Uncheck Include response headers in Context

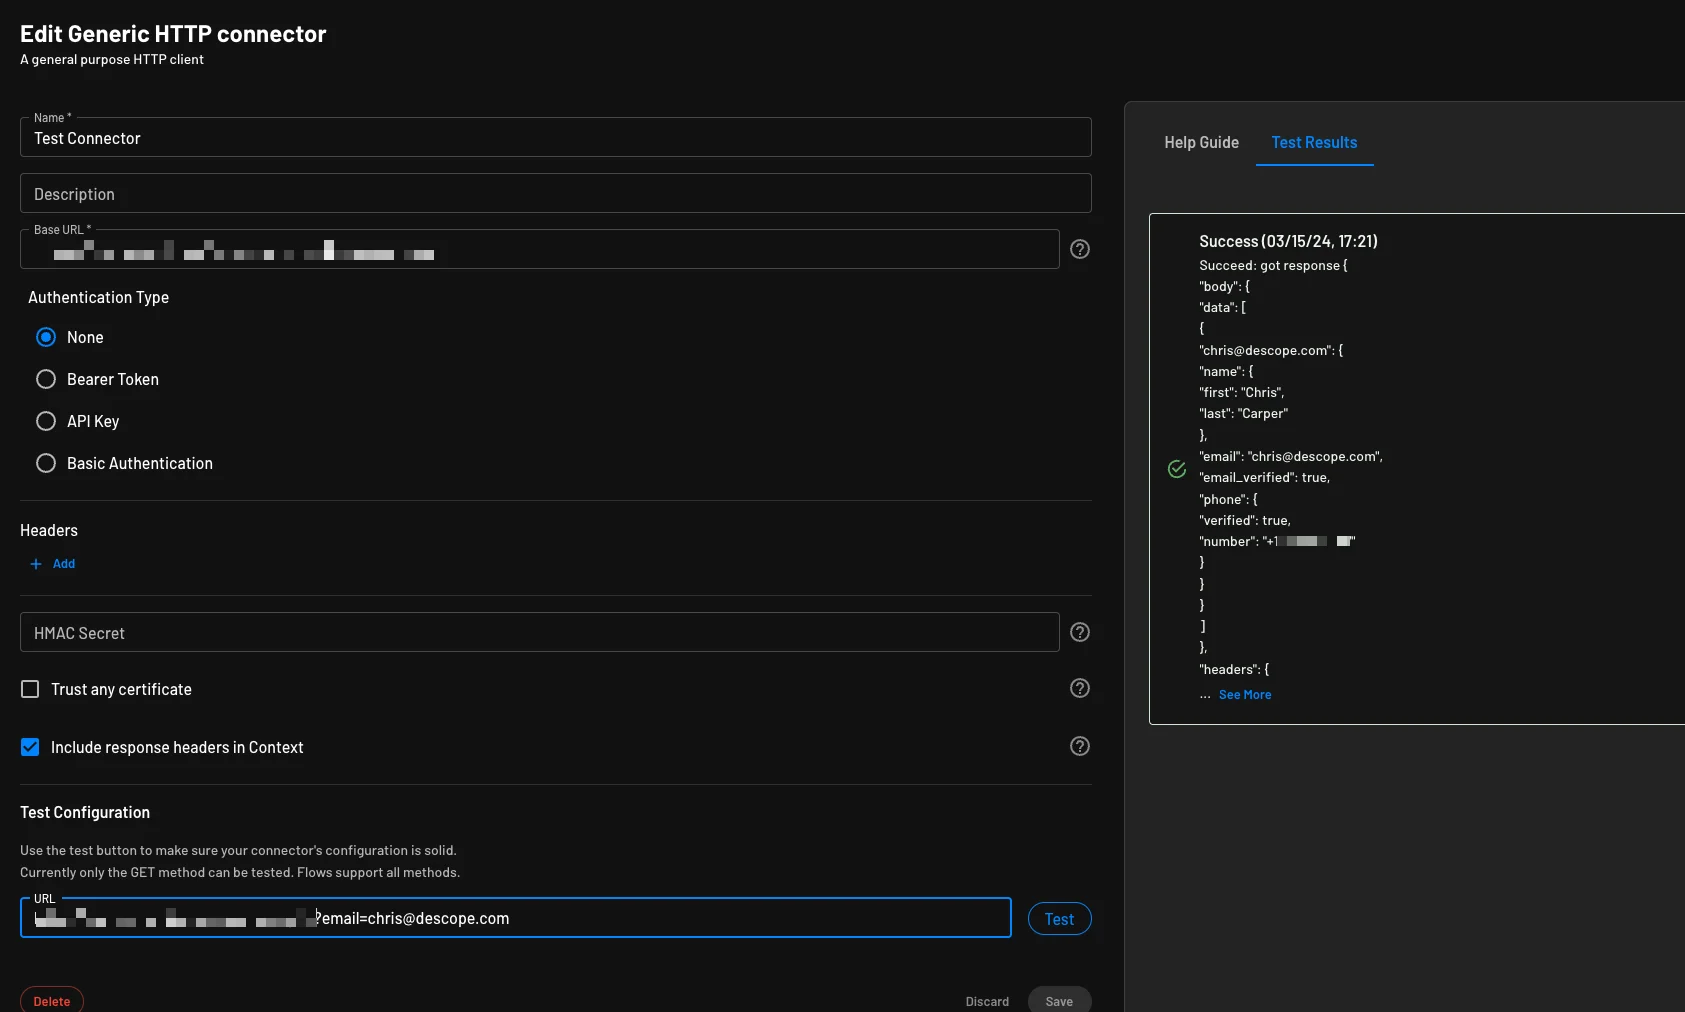coord(30,747)
